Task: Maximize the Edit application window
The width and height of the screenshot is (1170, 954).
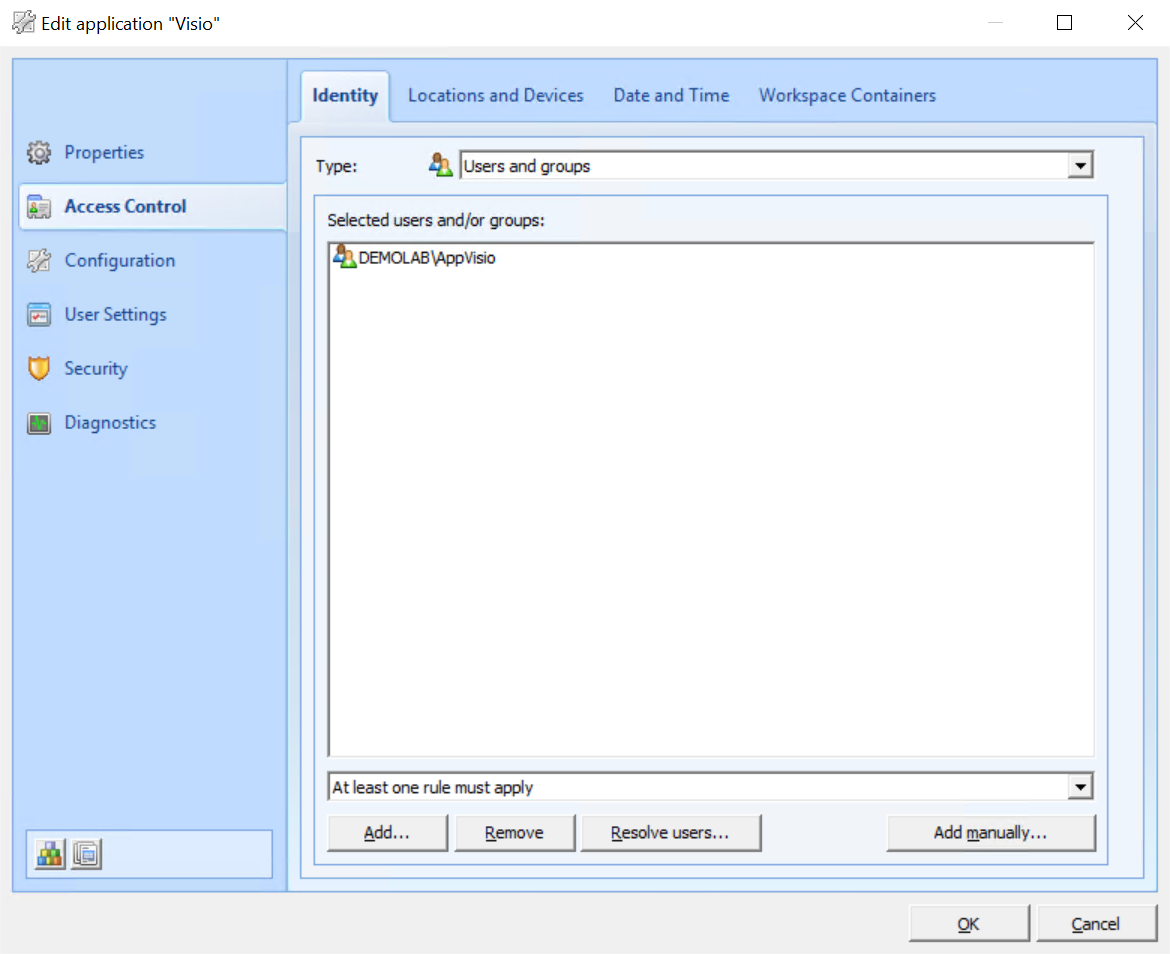Action: [x=1065, y=22]
